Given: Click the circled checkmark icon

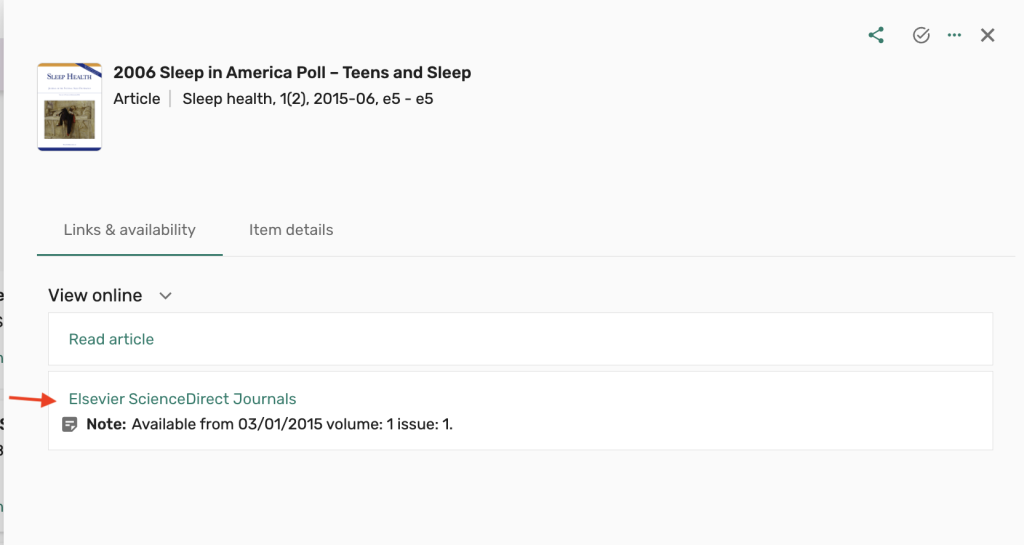Looking at the screenshot, I should coord(921,36).
